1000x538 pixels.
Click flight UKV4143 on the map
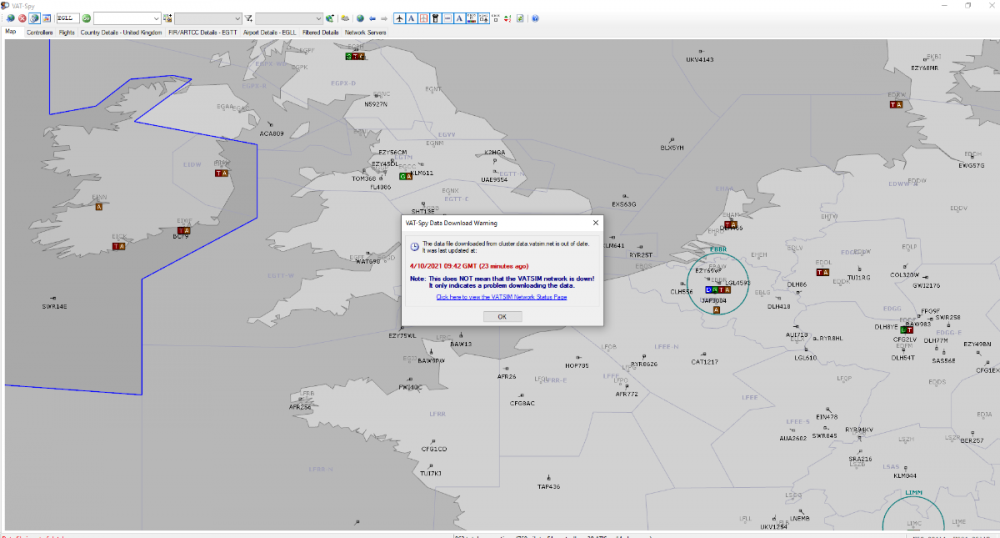700,59
